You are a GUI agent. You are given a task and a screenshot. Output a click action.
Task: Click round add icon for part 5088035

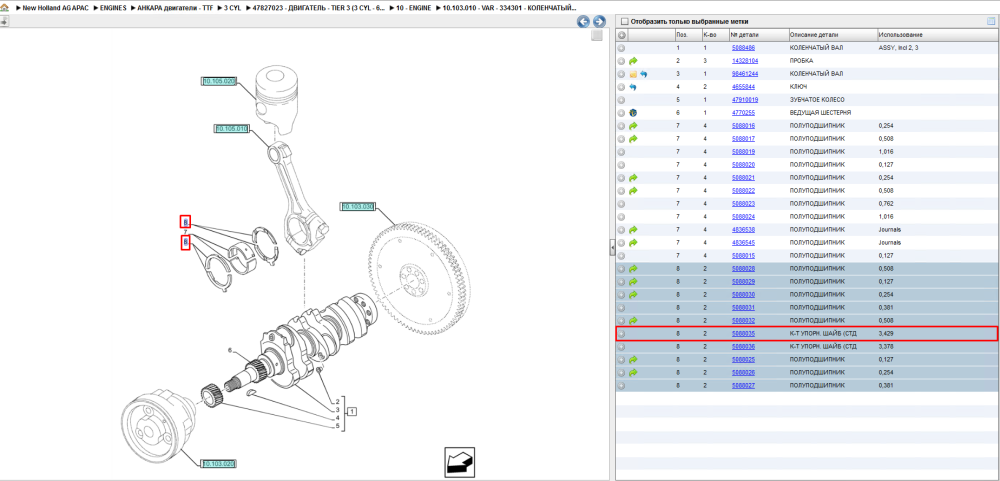click(x=621, y=334)
